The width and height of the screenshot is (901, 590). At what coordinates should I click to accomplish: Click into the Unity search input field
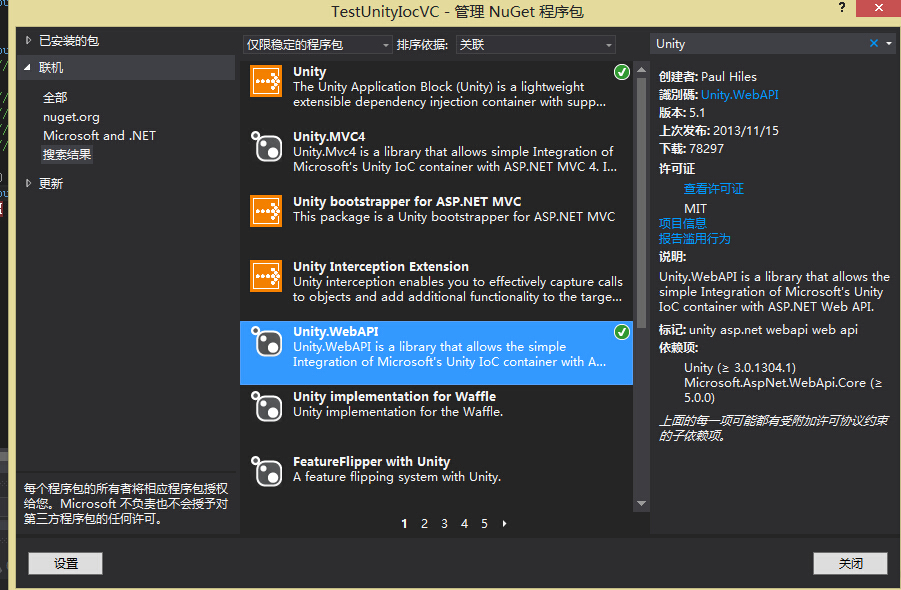760,44
